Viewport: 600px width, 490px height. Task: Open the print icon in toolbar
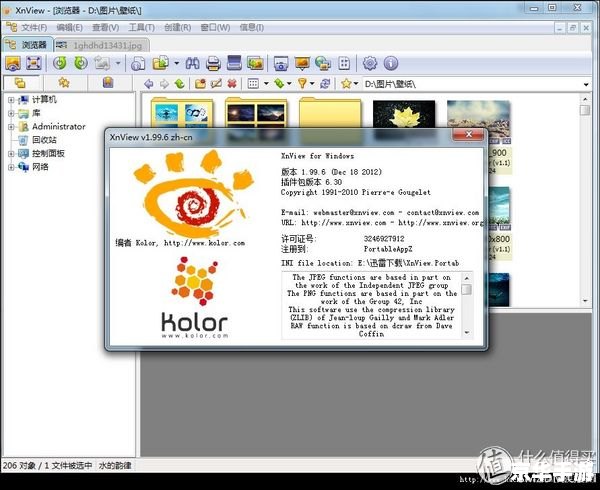tap(213, 63)
